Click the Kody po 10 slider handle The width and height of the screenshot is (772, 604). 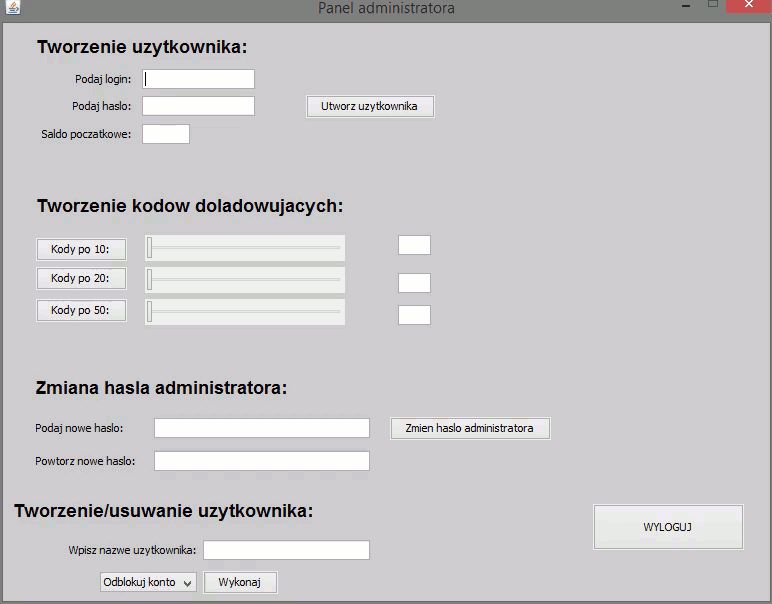click(x=150, y=248)
